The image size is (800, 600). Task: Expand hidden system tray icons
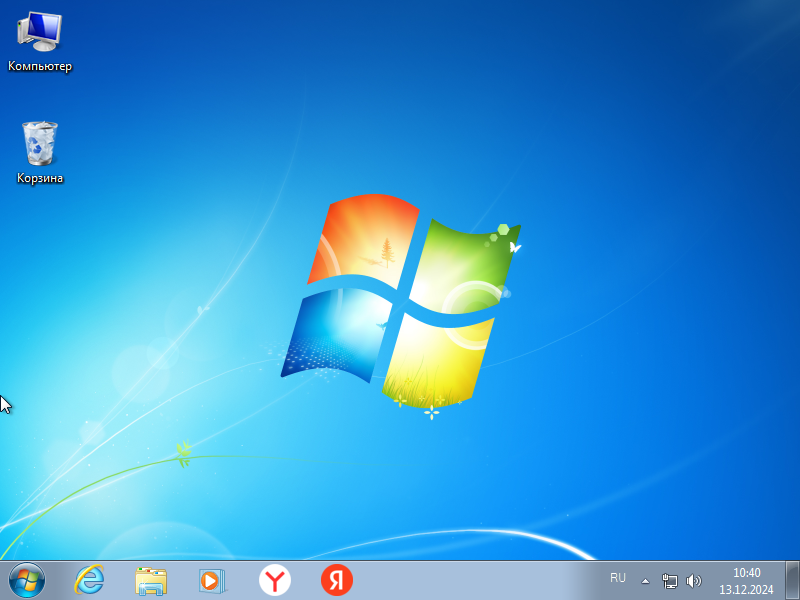click(x=645, y=580)
